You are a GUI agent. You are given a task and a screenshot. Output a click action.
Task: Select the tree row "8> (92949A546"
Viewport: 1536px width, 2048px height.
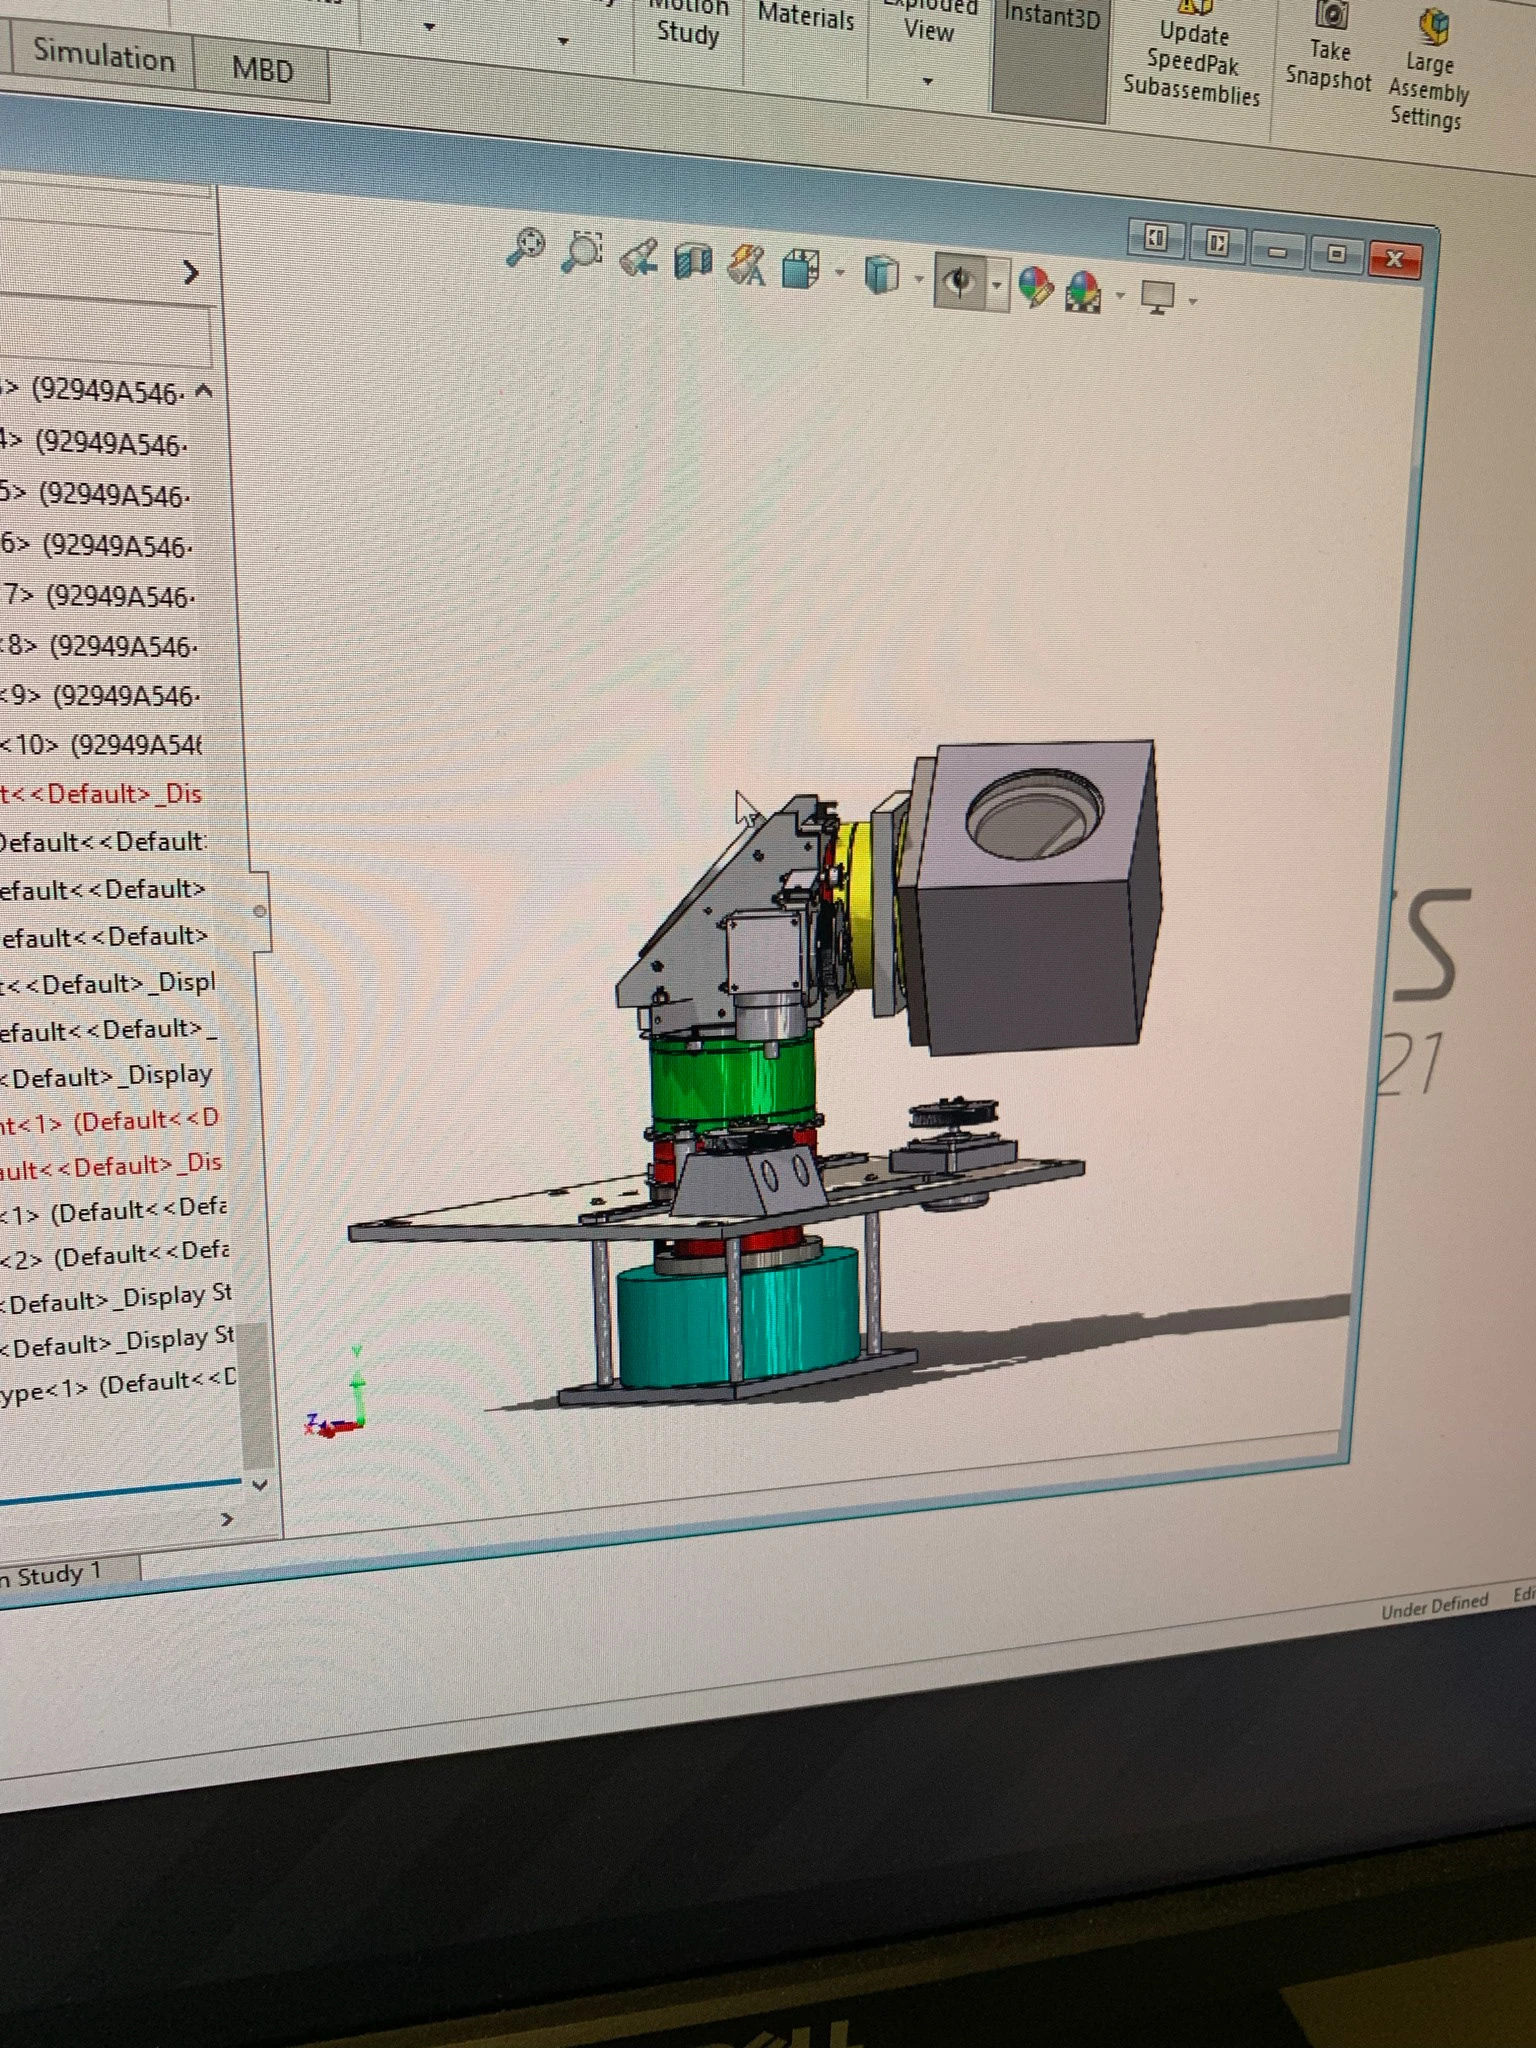pos(100,646)
